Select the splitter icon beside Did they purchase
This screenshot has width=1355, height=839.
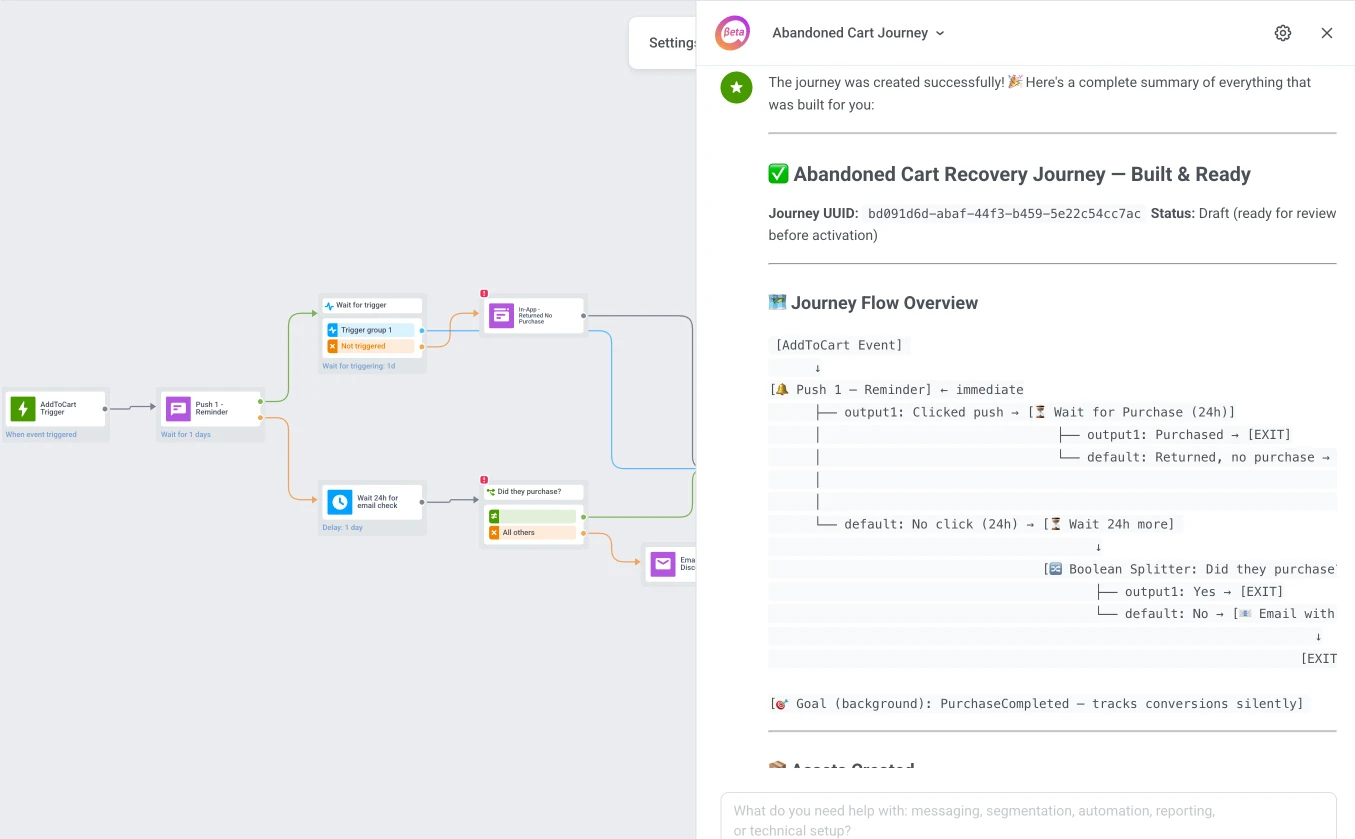(490, 491)
